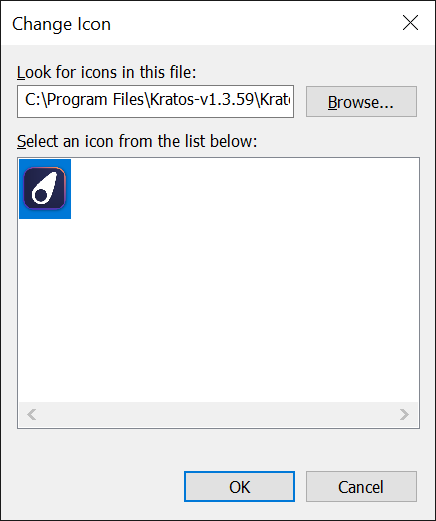Click blank title bar area beside the X
This screenshot has width=436, height=521.
pyautogui.click(x=253, y=23)
